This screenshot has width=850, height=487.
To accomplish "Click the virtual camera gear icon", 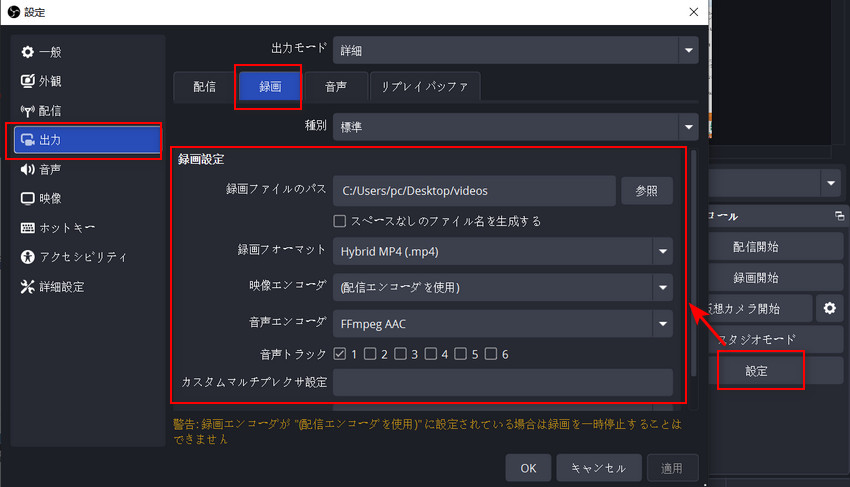I will tap(829, 309).
